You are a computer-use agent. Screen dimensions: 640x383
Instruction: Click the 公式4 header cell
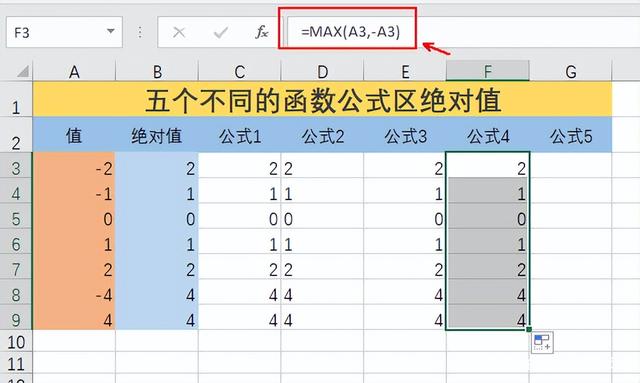point(488,135)
